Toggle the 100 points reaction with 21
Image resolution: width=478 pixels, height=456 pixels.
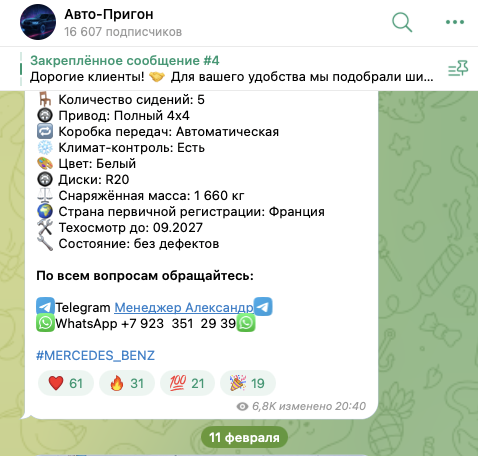point(187,383)
